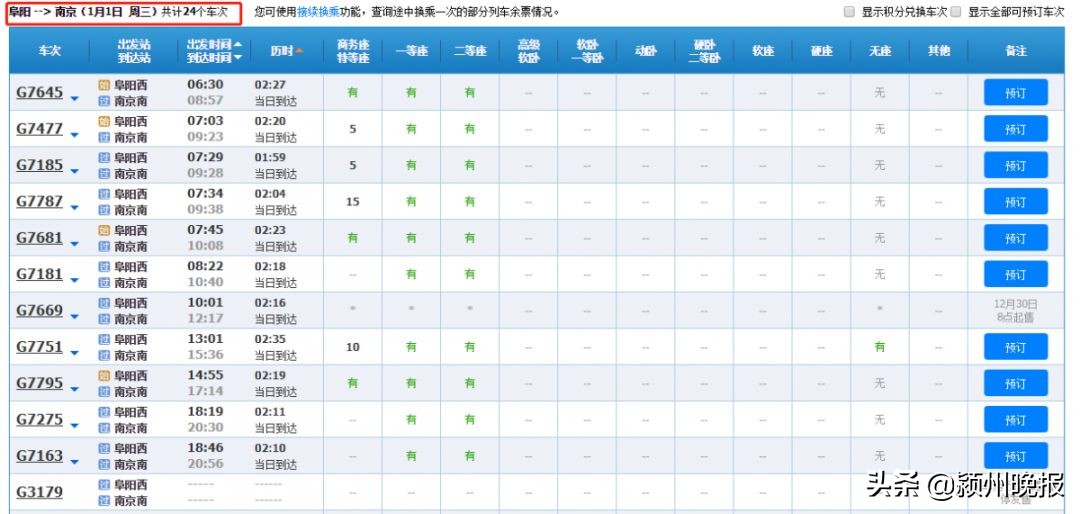Expand the stops arrow beside G7751

click(x=74, y=353)
